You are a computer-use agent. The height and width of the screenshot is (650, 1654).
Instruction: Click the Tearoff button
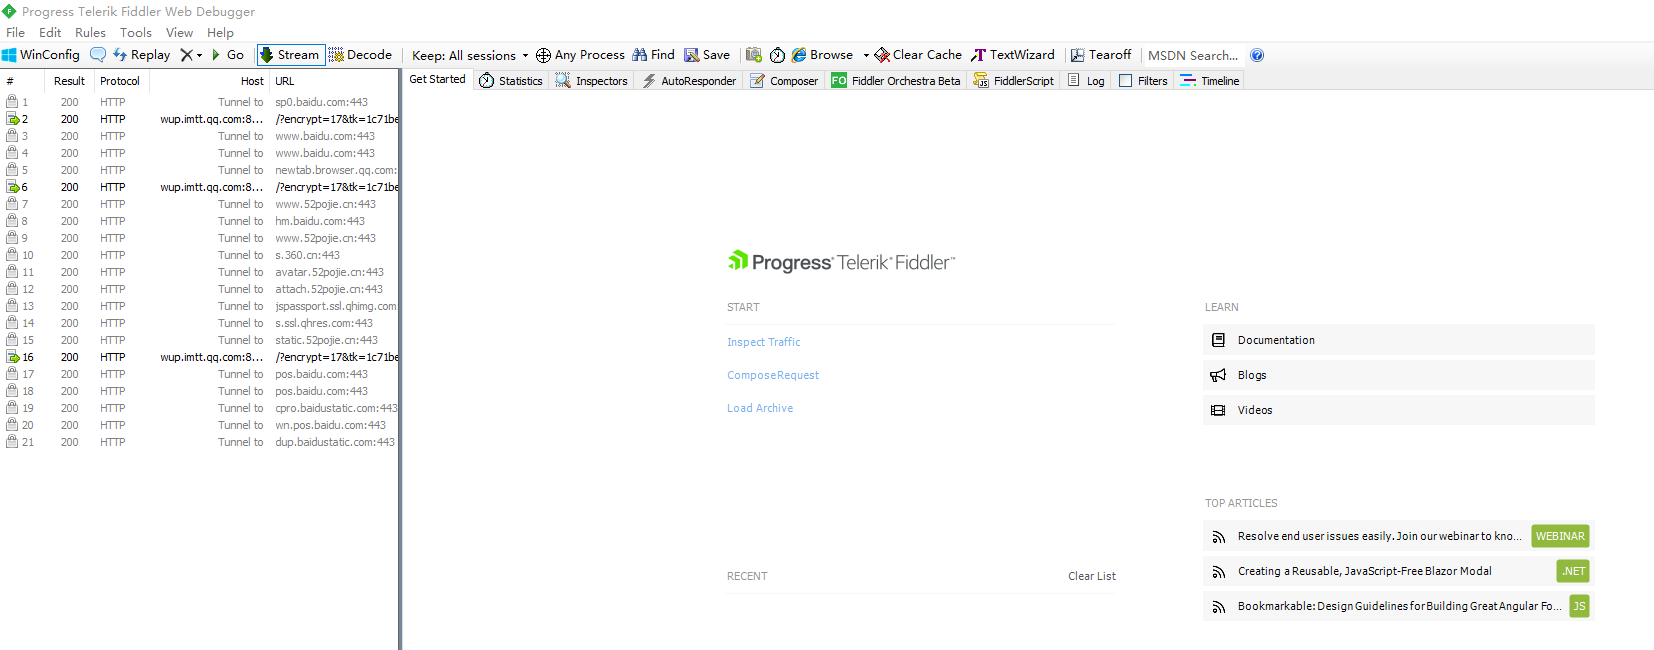(x=1101, y=55)
